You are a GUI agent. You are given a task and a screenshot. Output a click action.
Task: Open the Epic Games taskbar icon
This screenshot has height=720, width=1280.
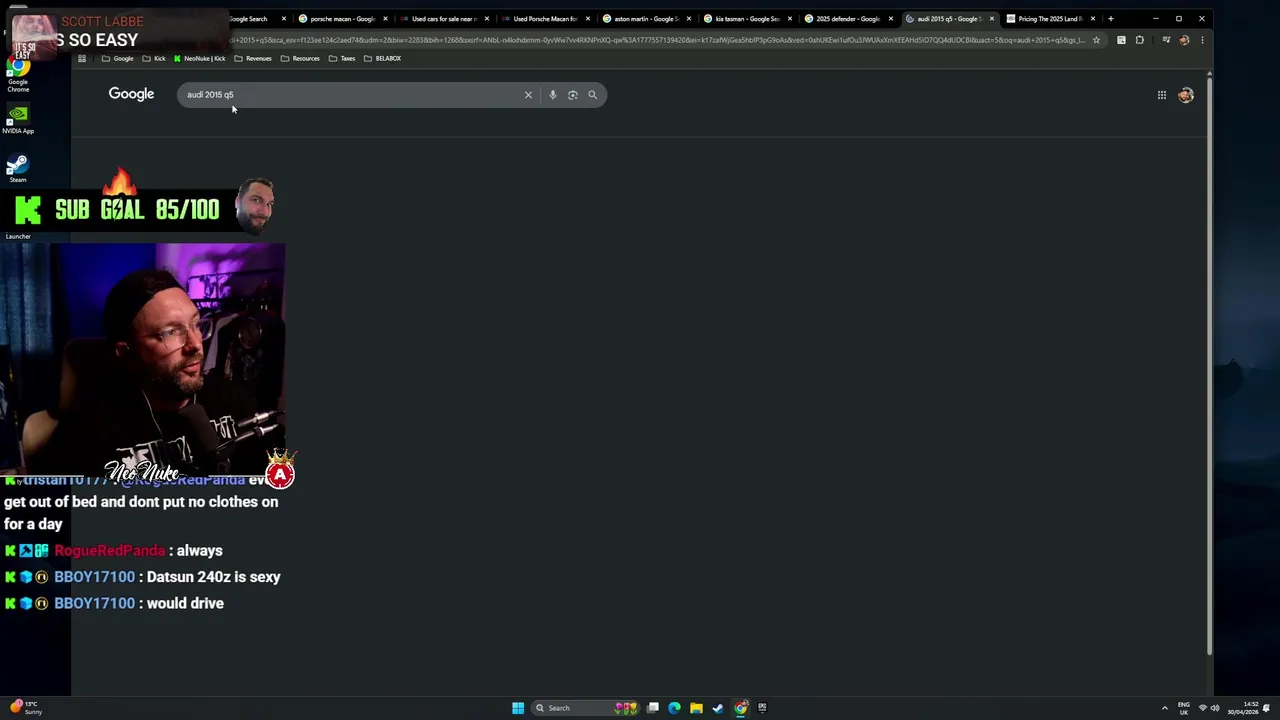762,708
